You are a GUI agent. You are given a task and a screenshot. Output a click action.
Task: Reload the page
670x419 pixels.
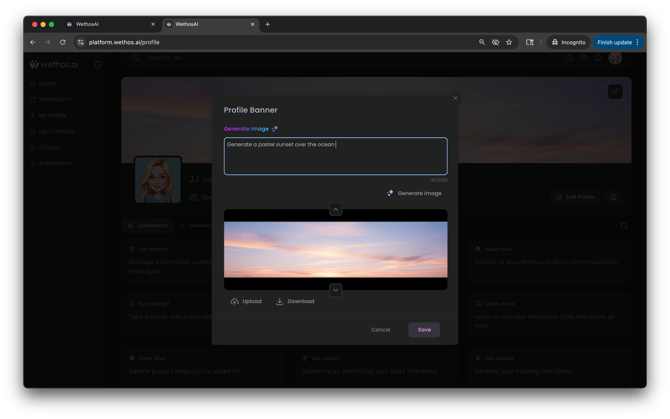tap(63, 42)
